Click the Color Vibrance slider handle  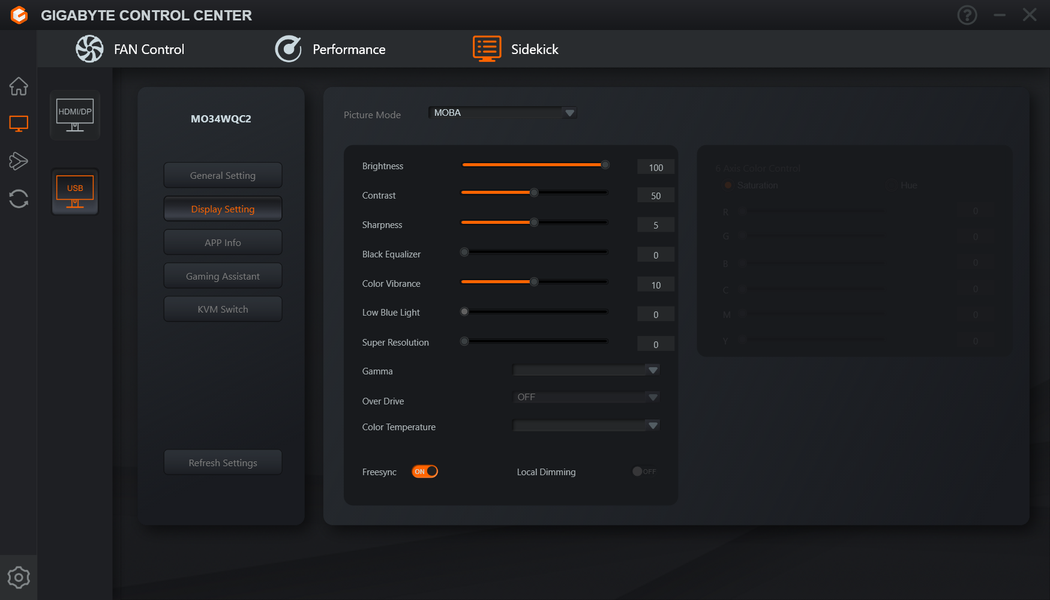(534, 282)
